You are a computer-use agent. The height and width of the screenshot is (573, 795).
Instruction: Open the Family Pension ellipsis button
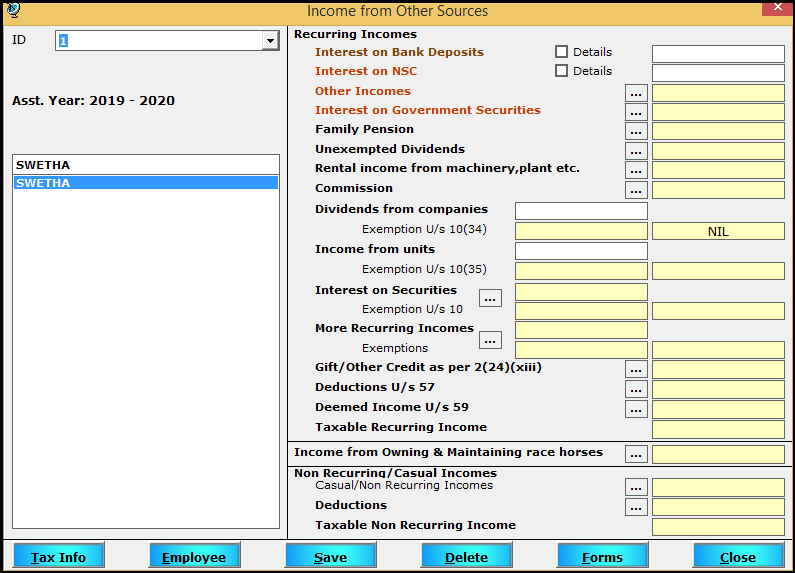[636, 131]
